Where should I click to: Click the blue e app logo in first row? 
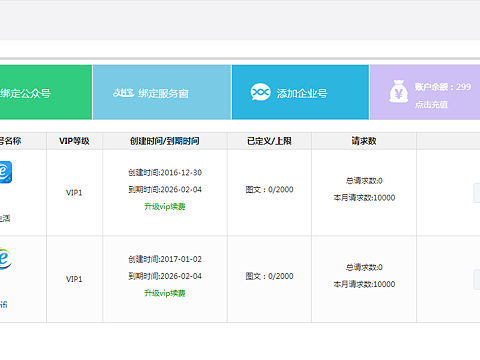tap(6, 172)
